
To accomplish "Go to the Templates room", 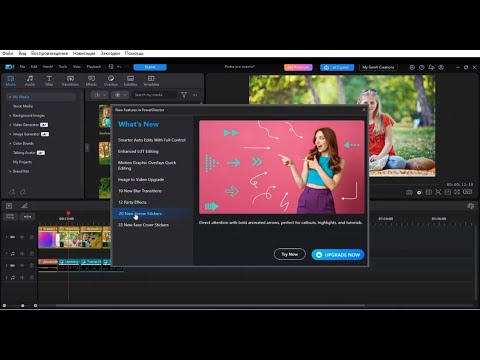I will coord(151,81).
